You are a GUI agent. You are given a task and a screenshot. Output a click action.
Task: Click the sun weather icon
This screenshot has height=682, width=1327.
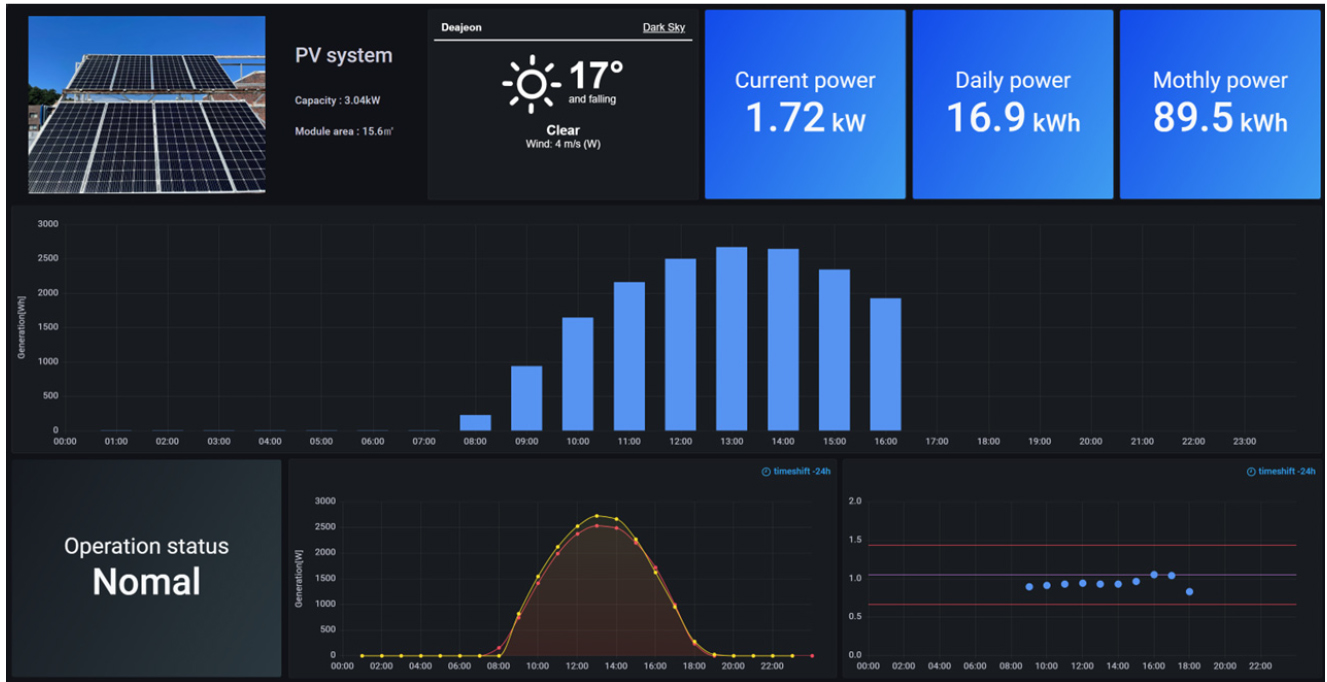[x=531, y=83]
